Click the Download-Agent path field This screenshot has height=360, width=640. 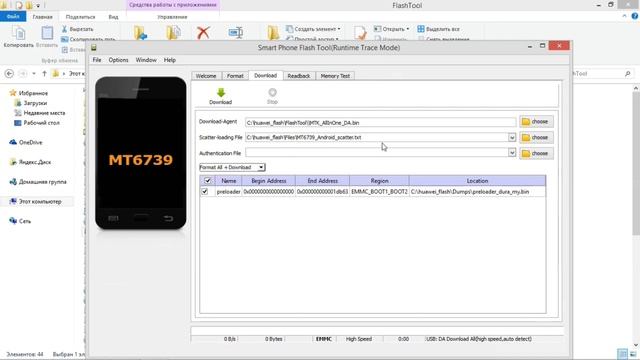coord(380,122)
